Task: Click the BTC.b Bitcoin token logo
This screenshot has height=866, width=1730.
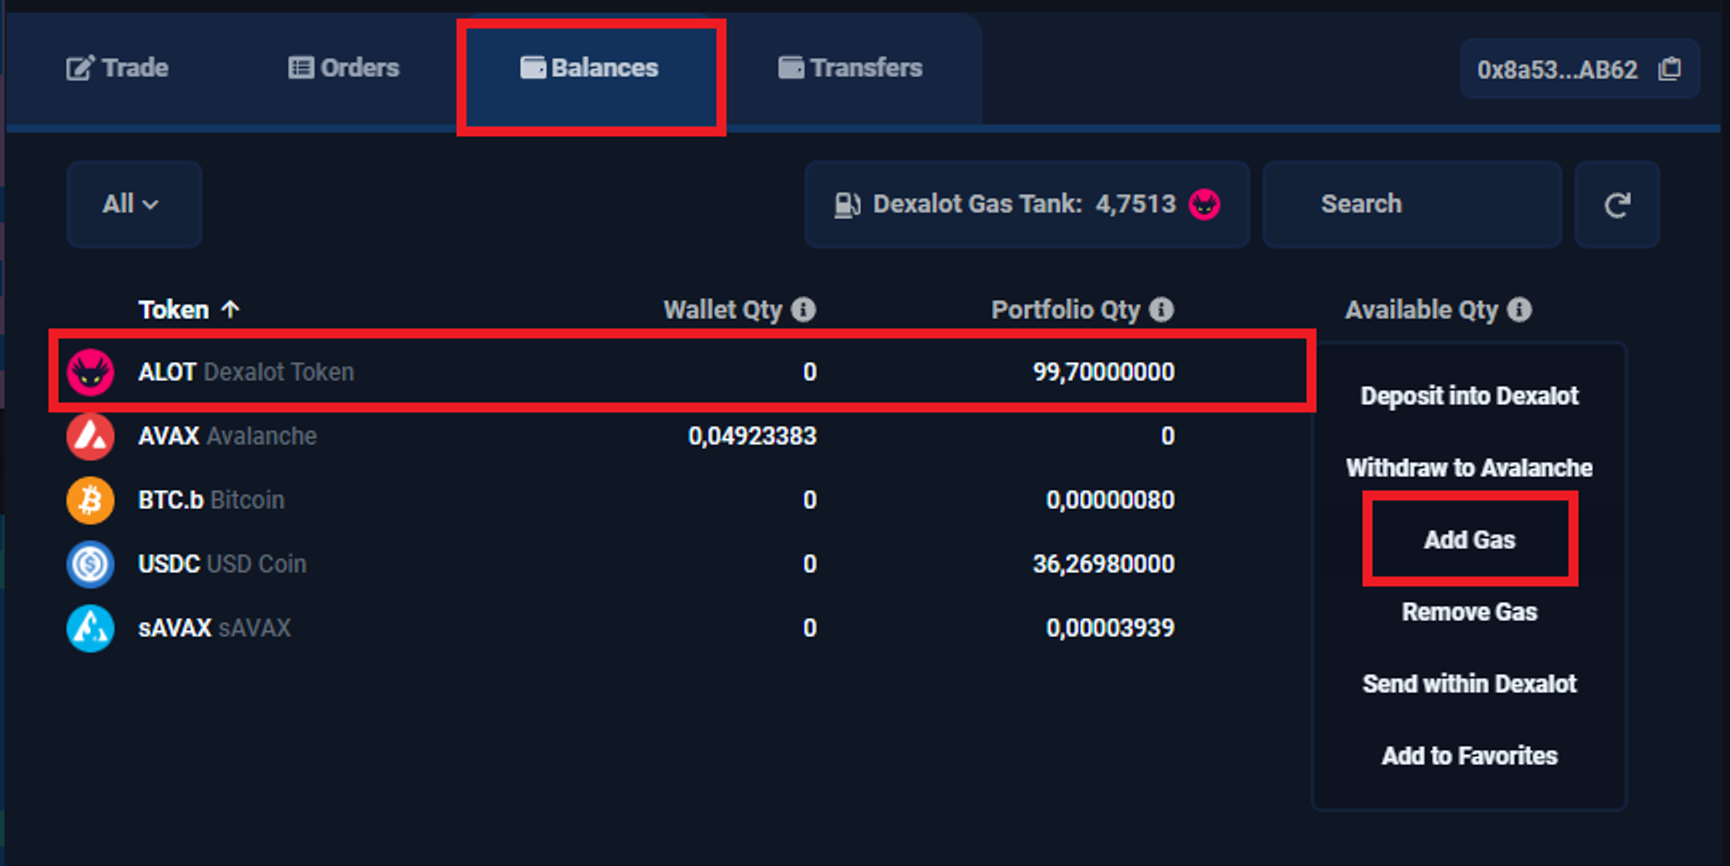Action: [x=90, y=500]
